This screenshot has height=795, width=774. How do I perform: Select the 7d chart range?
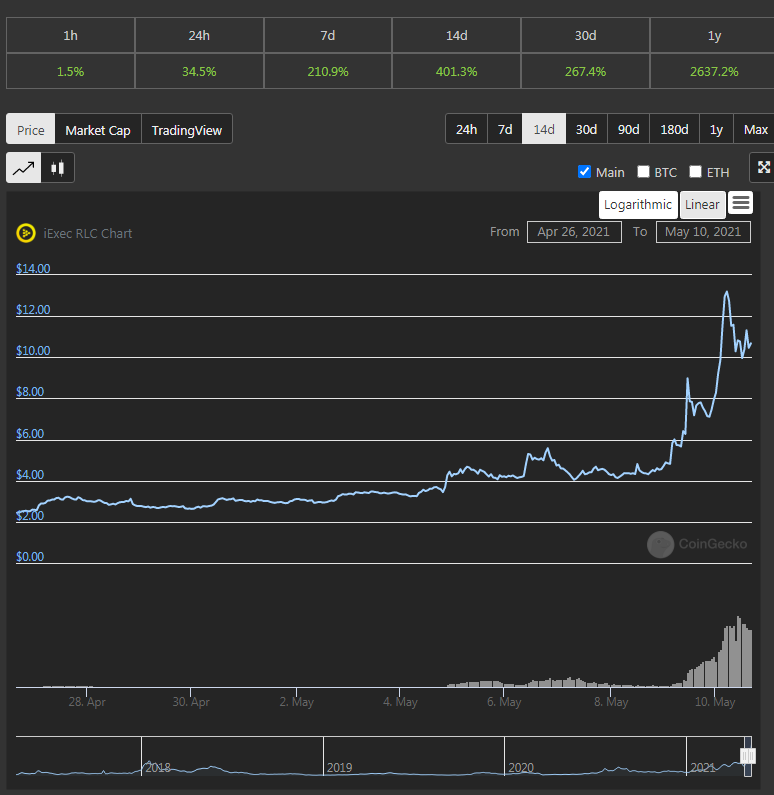505,130
